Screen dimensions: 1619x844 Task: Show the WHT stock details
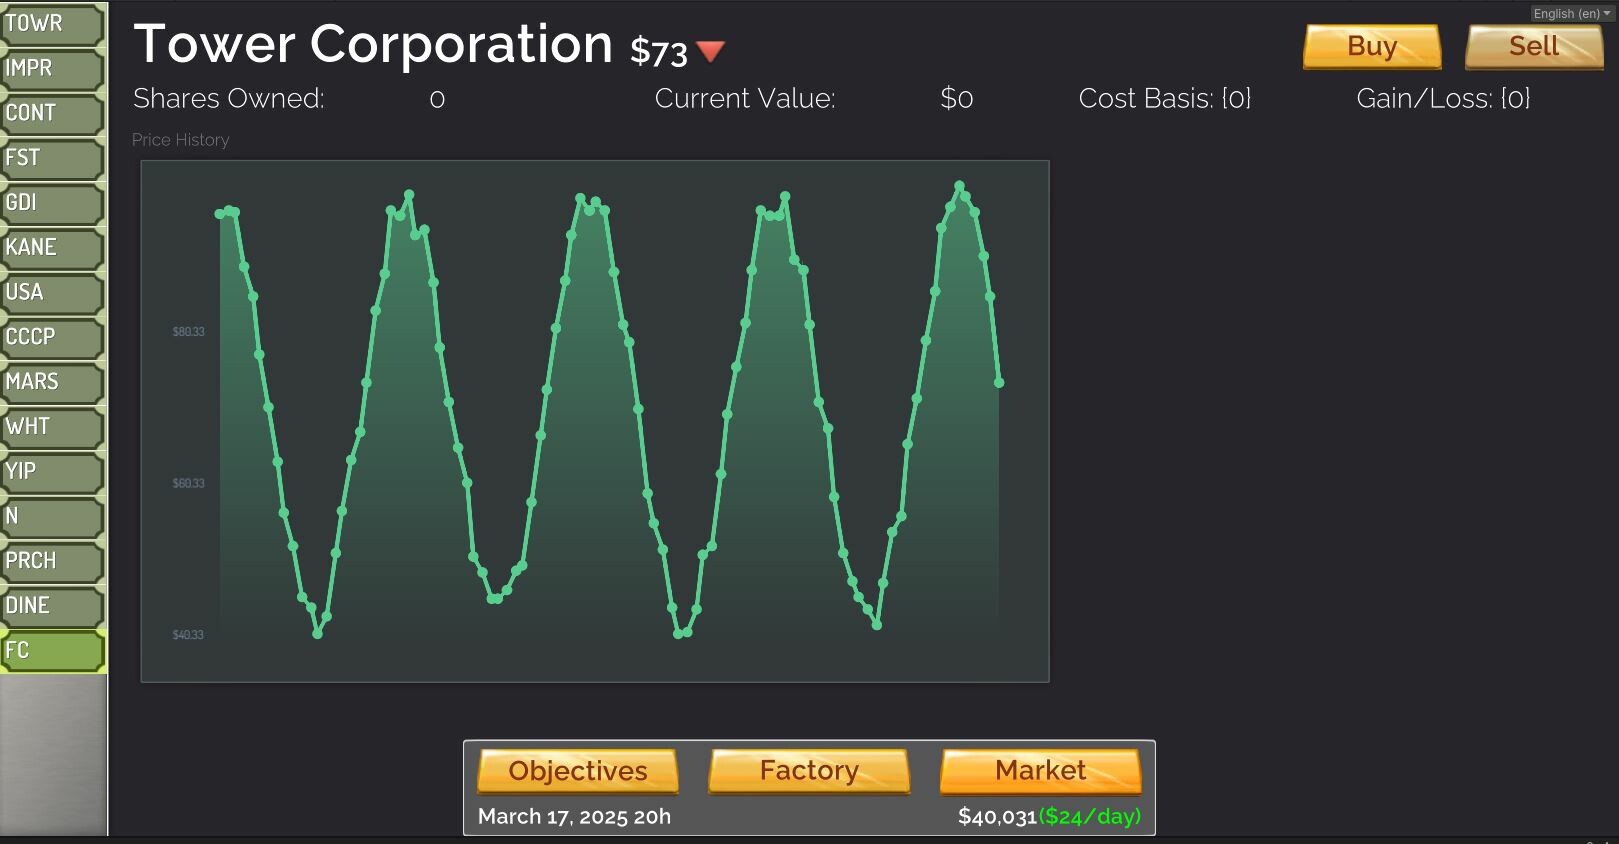pos(52,427)
